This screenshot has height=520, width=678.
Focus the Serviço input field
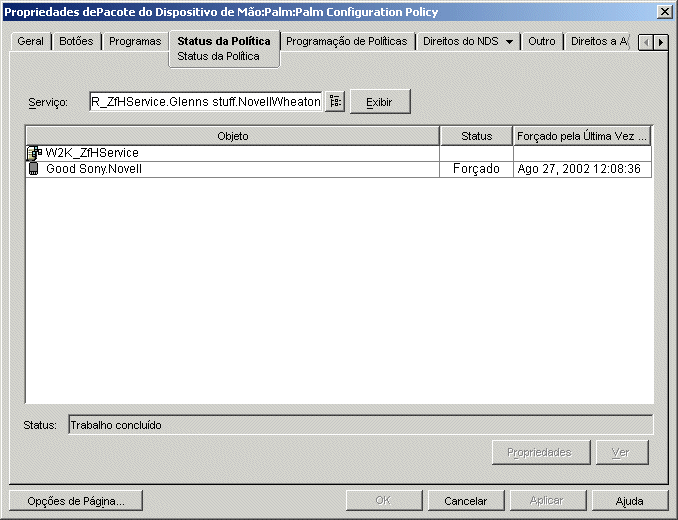[206, 102]
